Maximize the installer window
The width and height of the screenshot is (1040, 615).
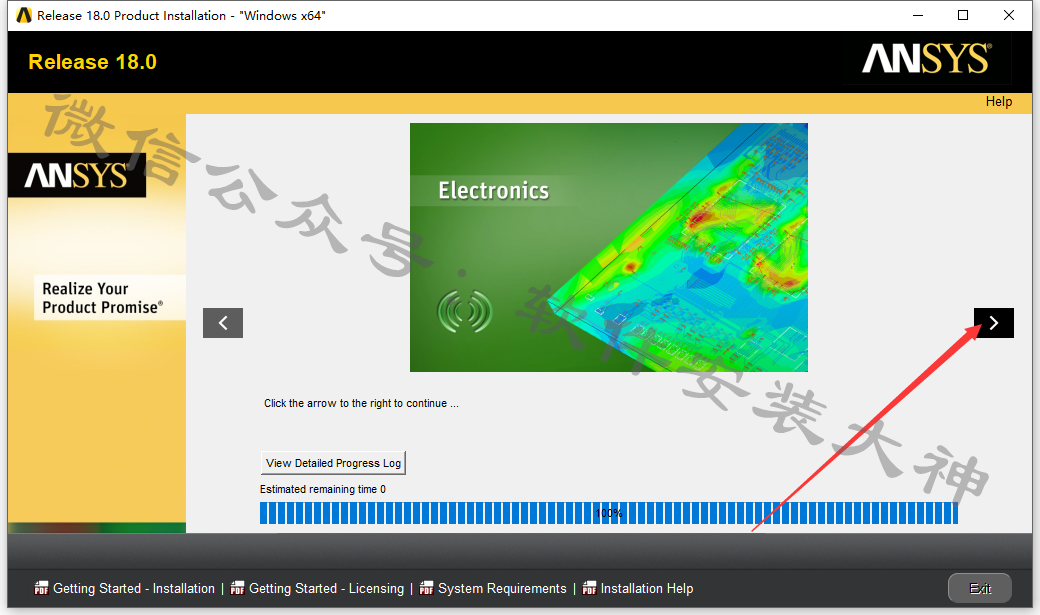(x=963, y=15)
